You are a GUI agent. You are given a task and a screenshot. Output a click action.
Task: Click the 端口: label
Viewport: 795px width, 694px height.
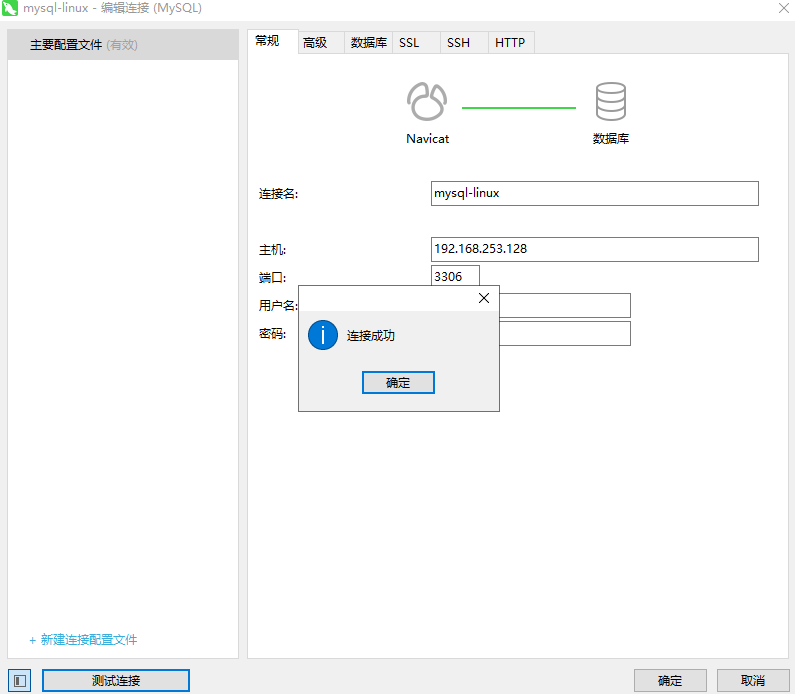[272, 278]
